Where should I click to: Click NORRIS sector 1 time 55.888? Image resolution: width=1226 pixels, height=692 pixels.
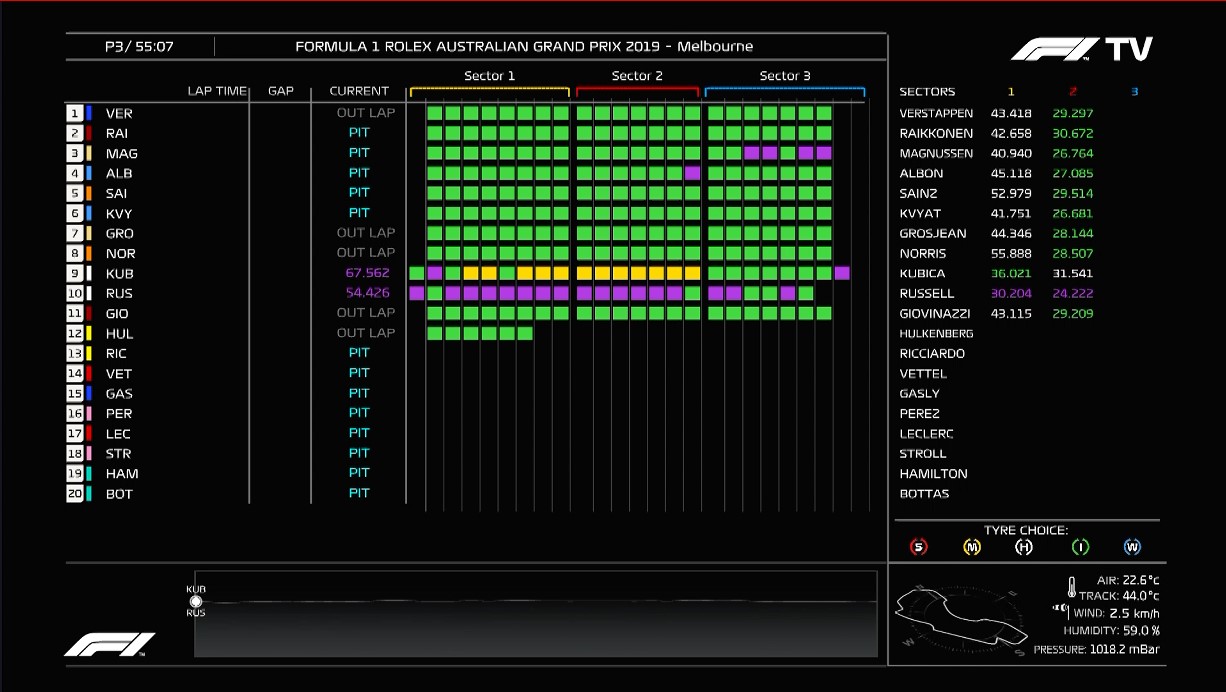click(x=1011, y=254)
